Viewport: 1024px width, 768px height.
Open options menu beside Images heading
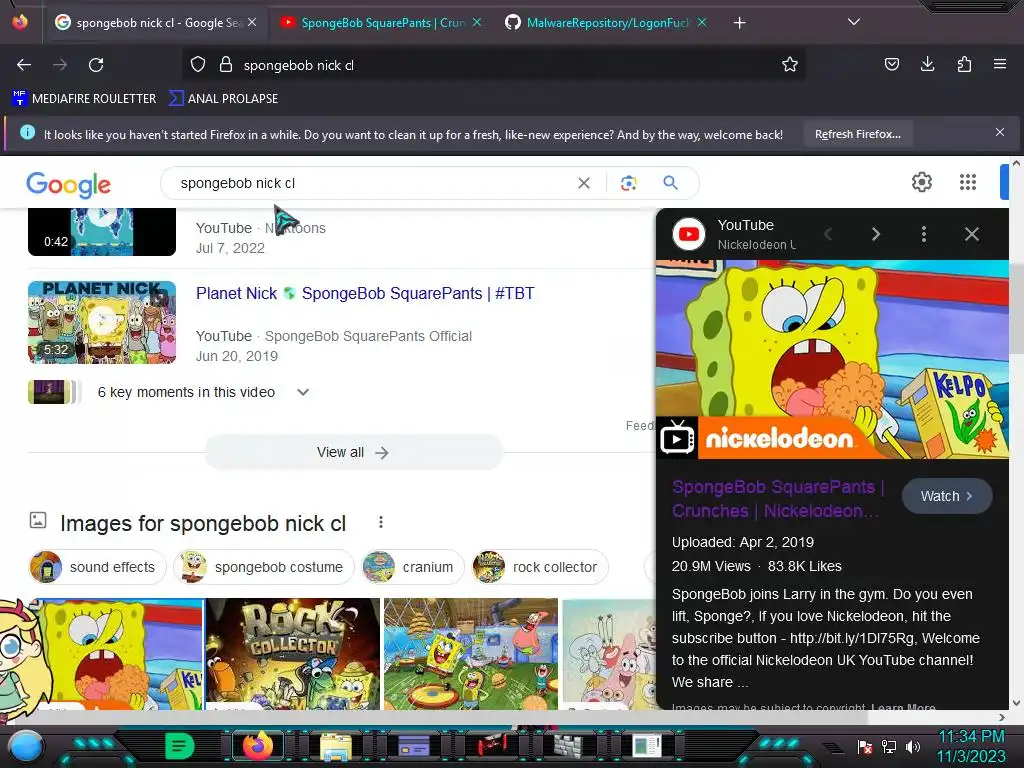(381, 522)
